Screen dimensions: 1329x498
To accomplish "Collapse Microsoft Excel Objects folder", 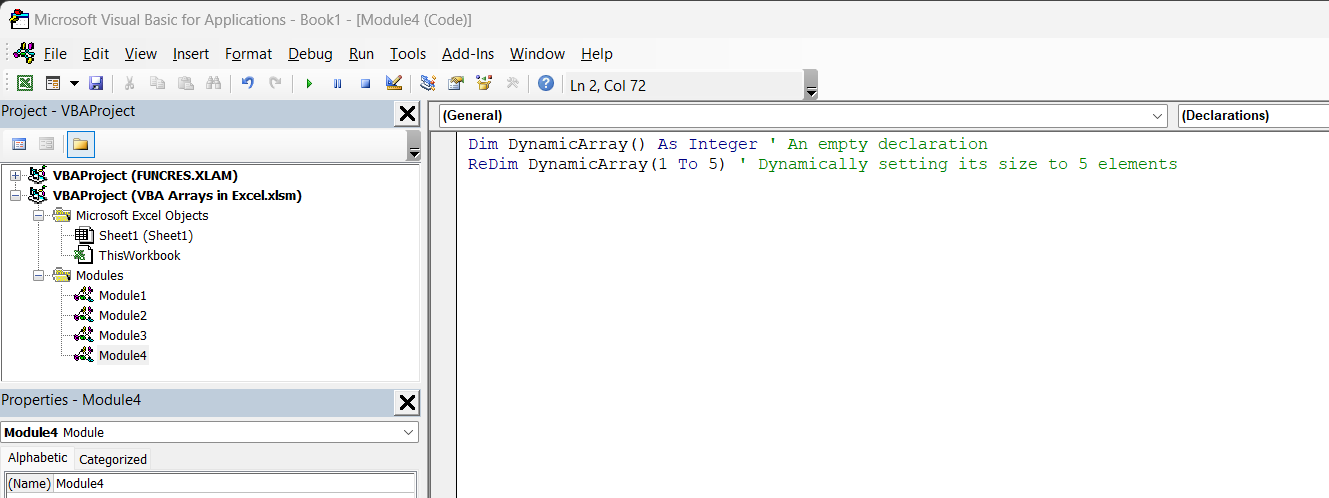I will point(38,216).
